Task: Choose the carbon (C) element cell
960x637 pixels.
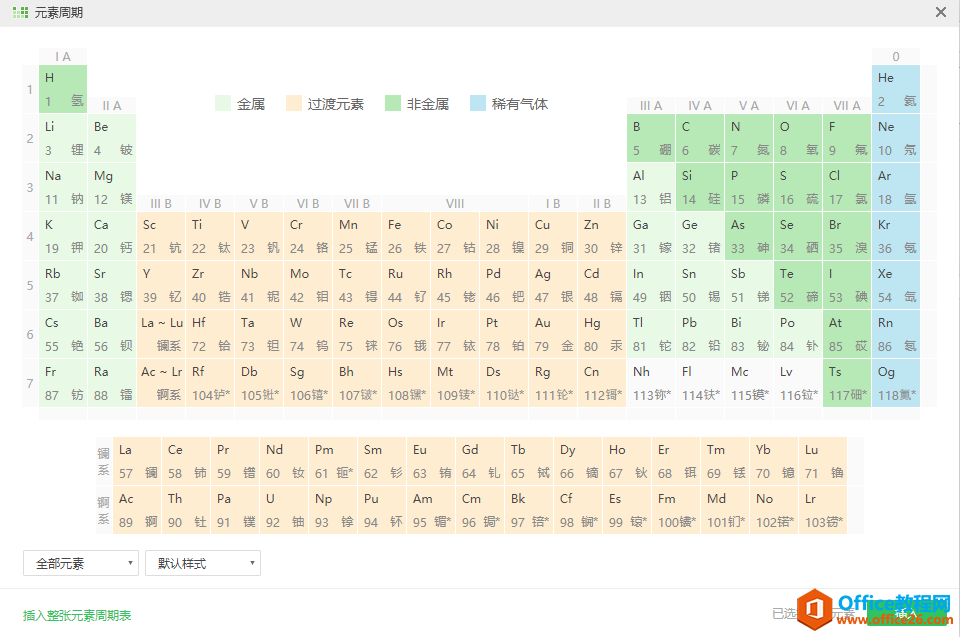Action: (700, 138)
